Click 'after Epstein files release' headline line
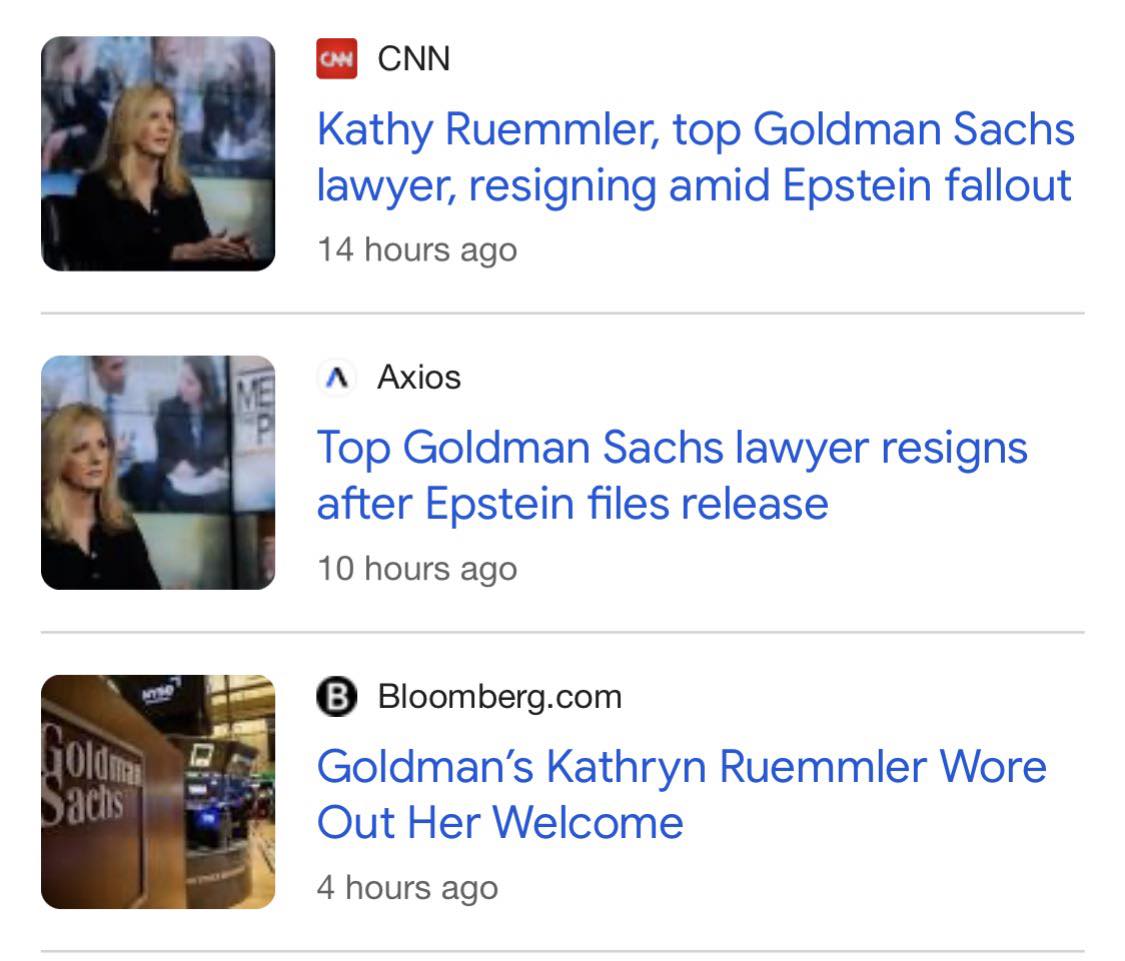The width and height of the screenshot is (1125, 961). coord(572,504)
